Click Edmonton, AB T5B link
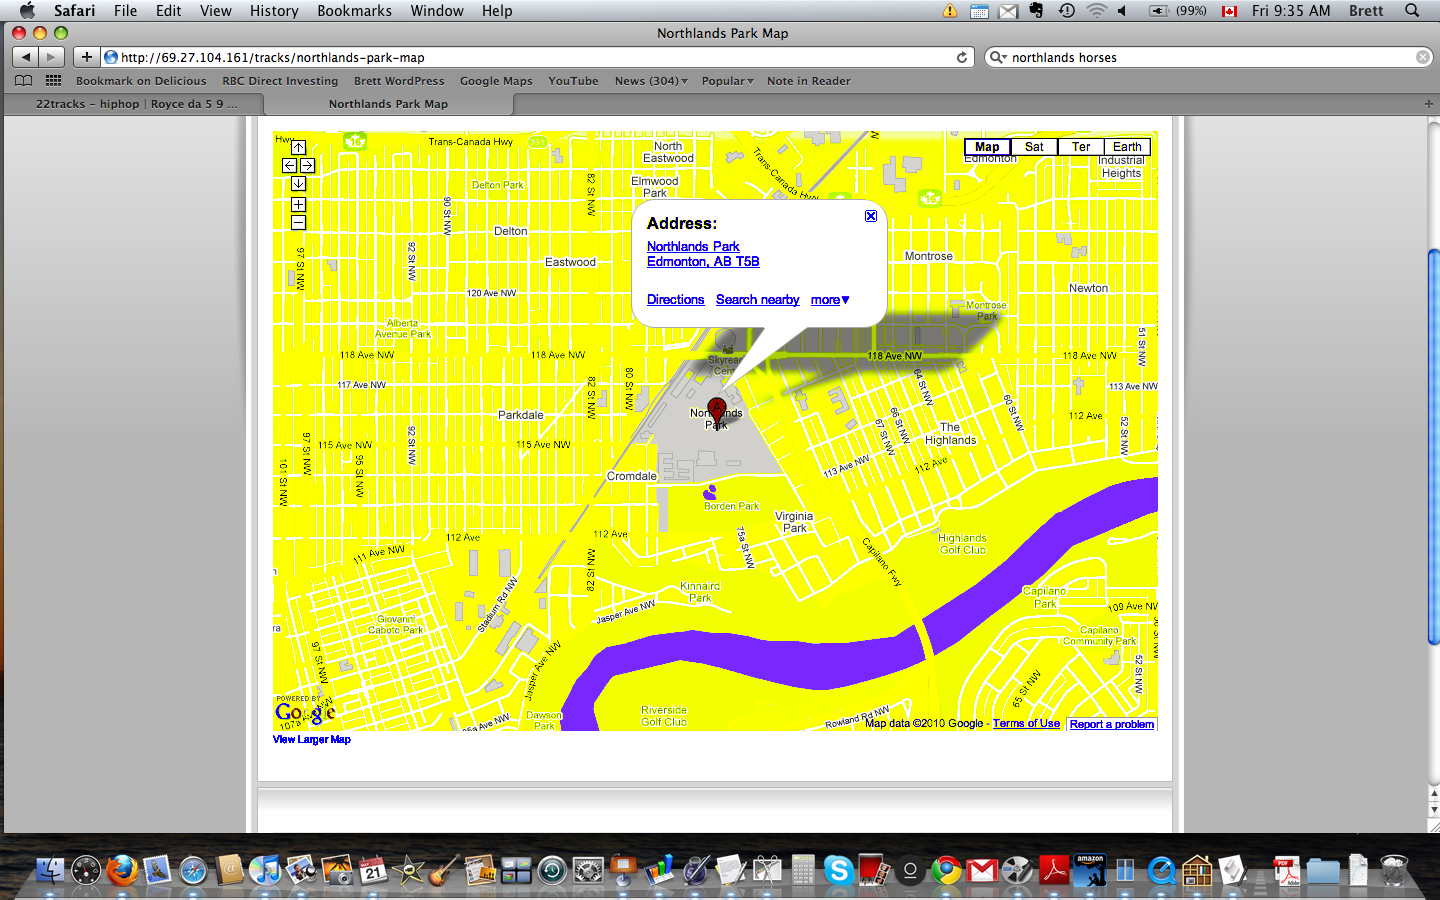 click(703, 262)
